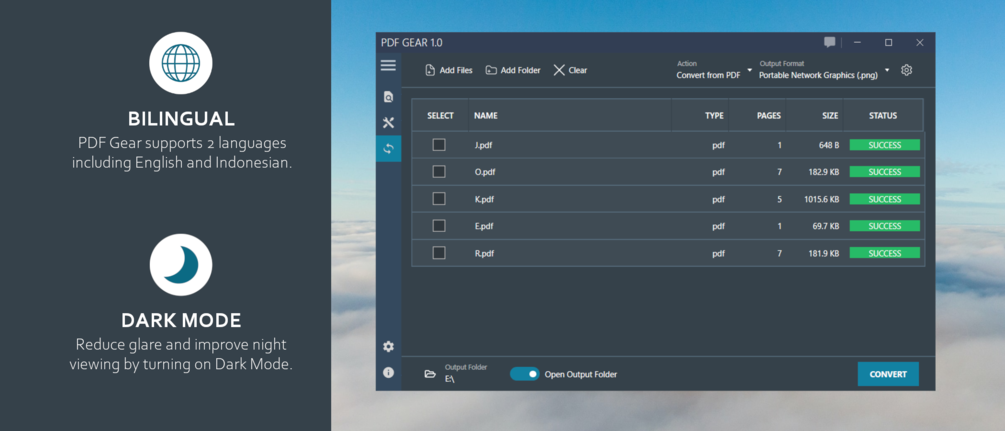Image resolution: width=1005 pixels, height=431 pixels.
Task: Open output format settings gear
Action: click(x=906, y=71)
